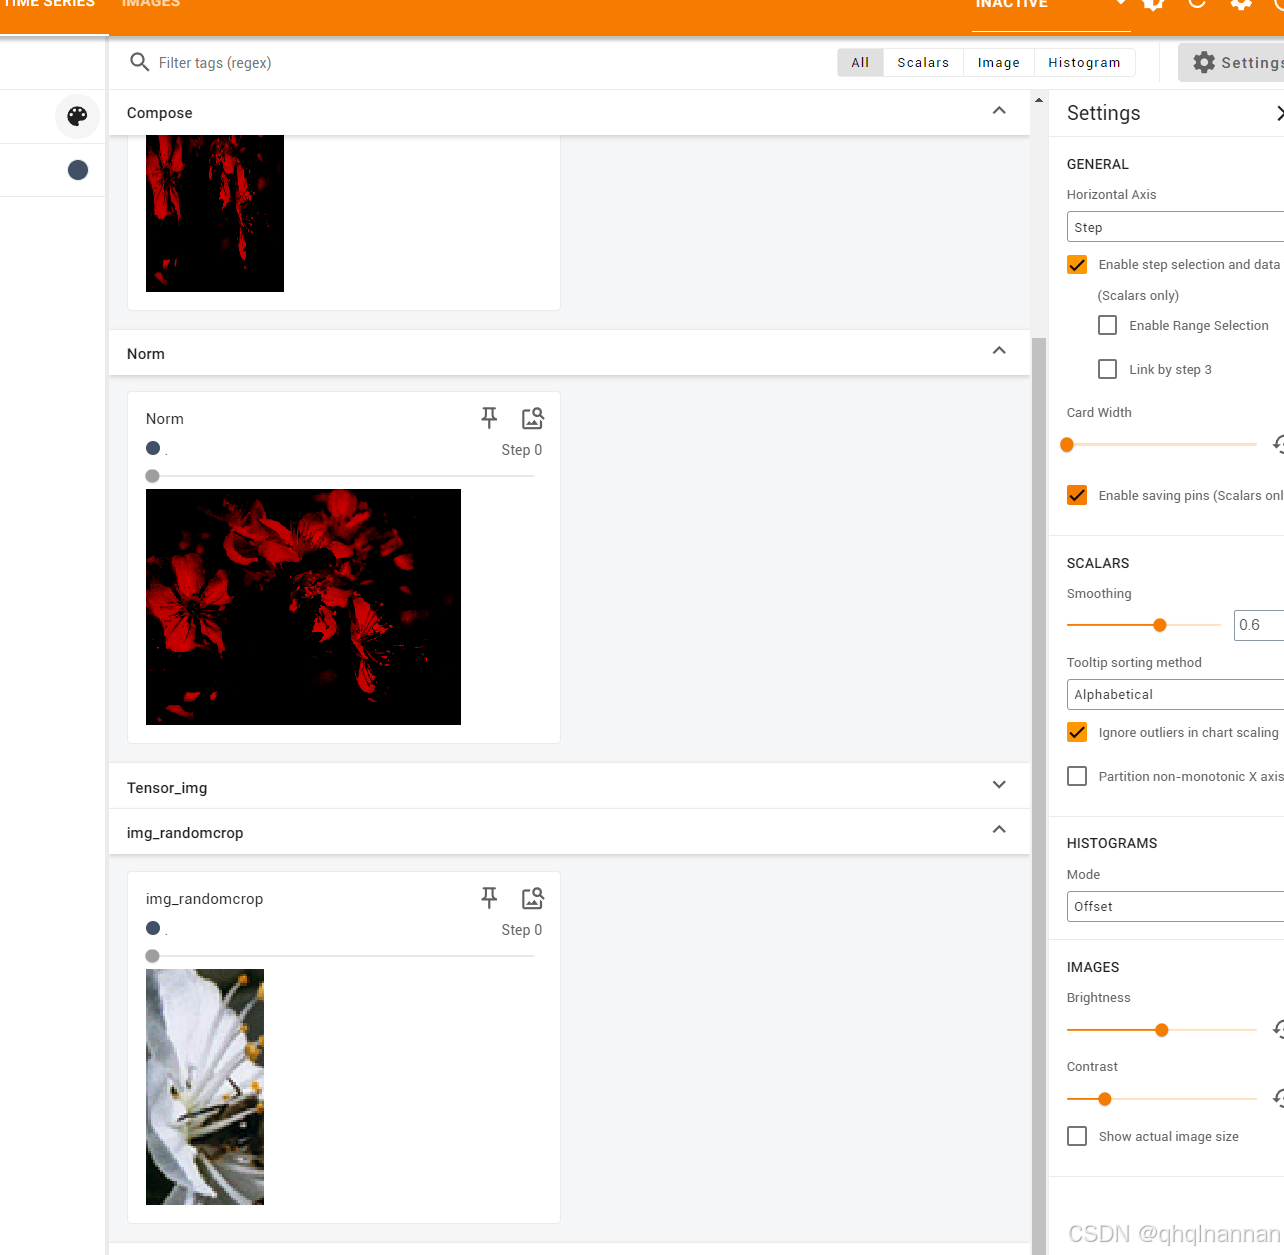Check Partition non-monotonic X axis

[1077, 776]
